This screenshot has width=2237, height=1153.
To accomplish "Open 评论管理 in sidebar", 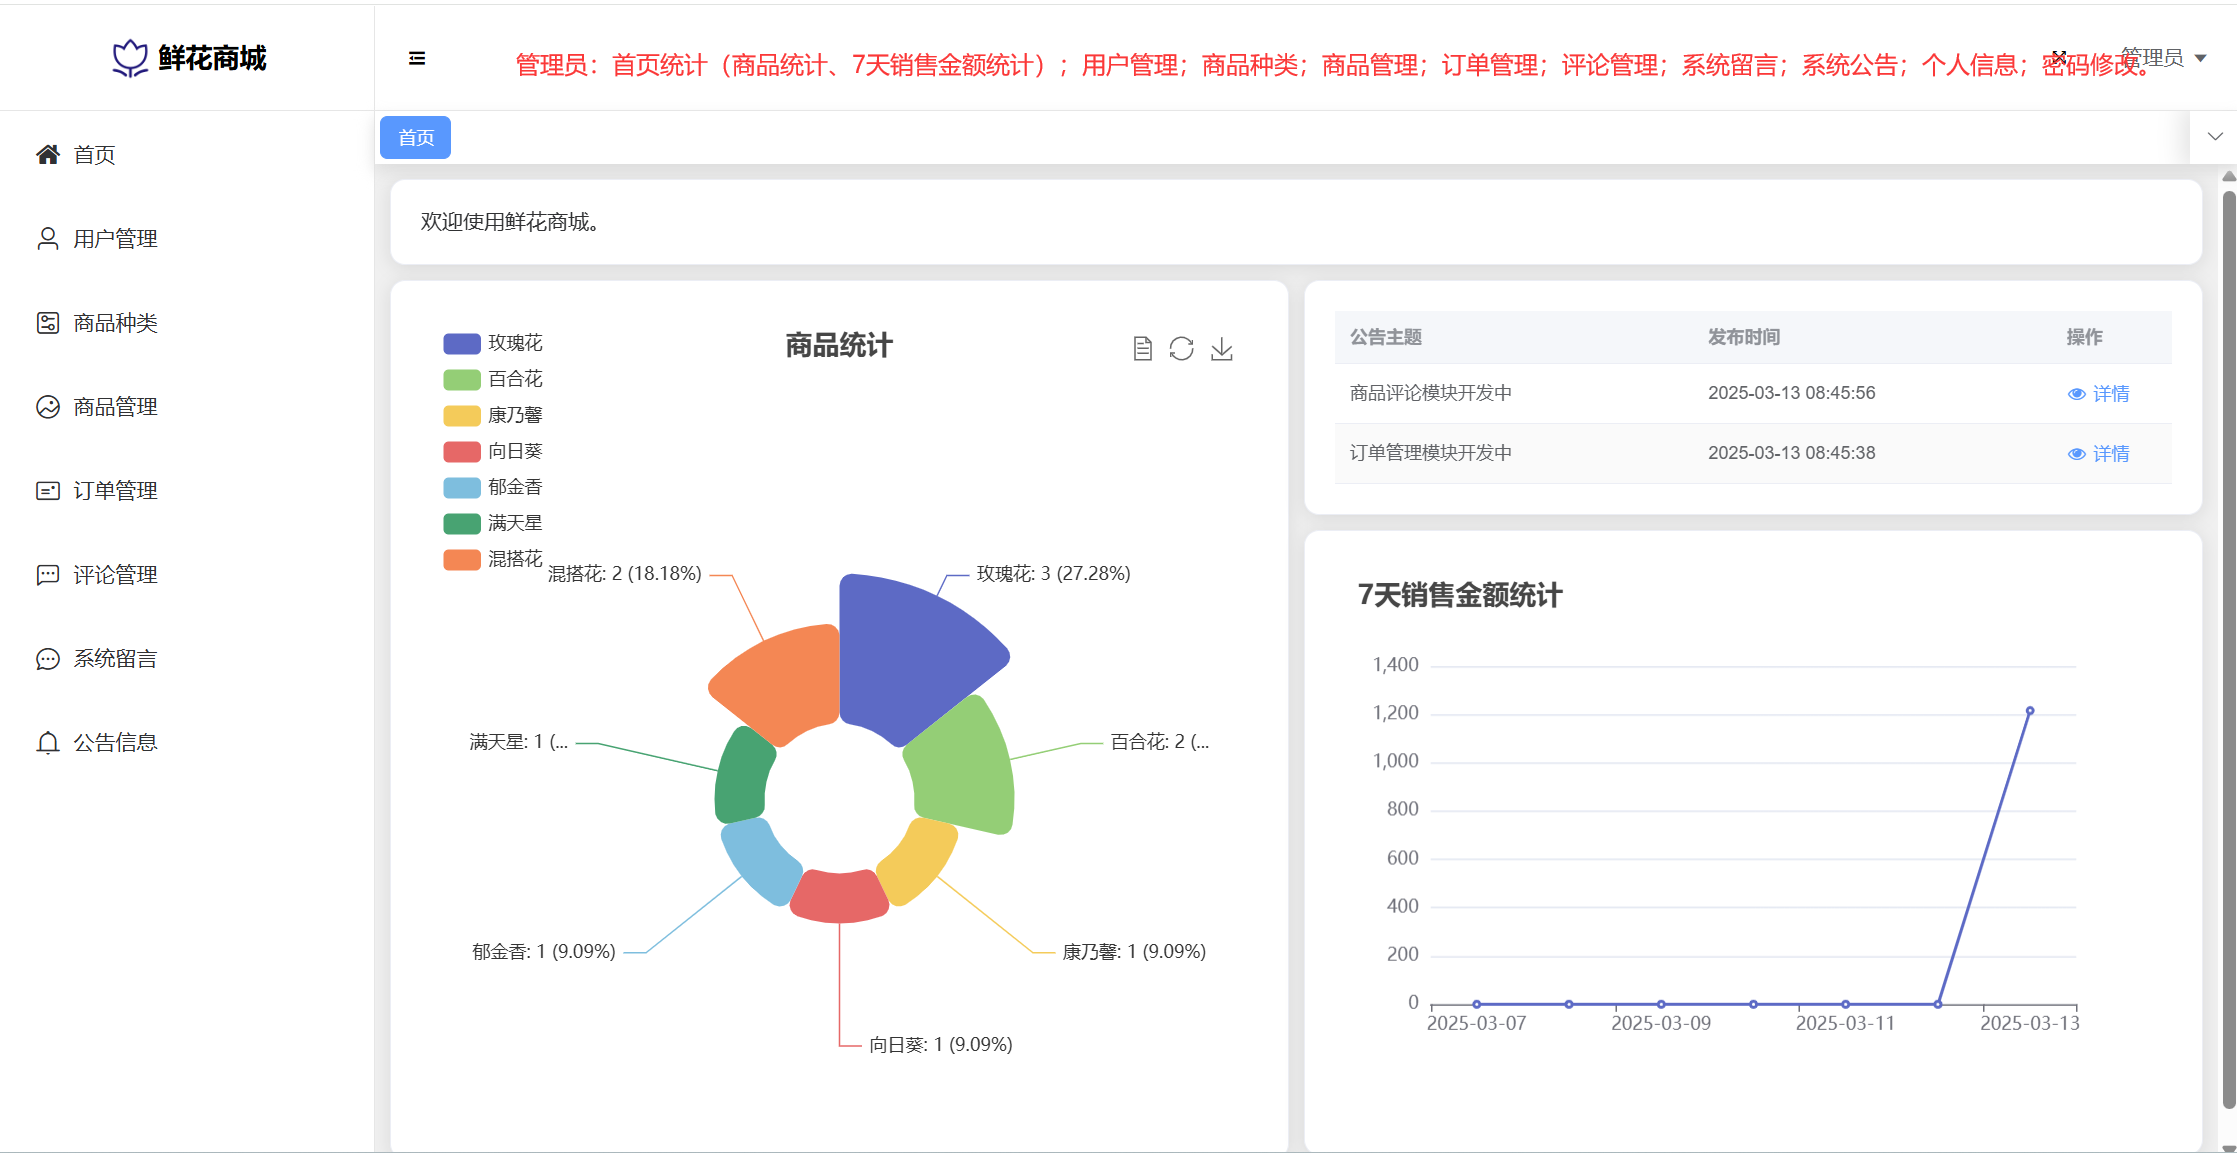I will pos(115,575).
